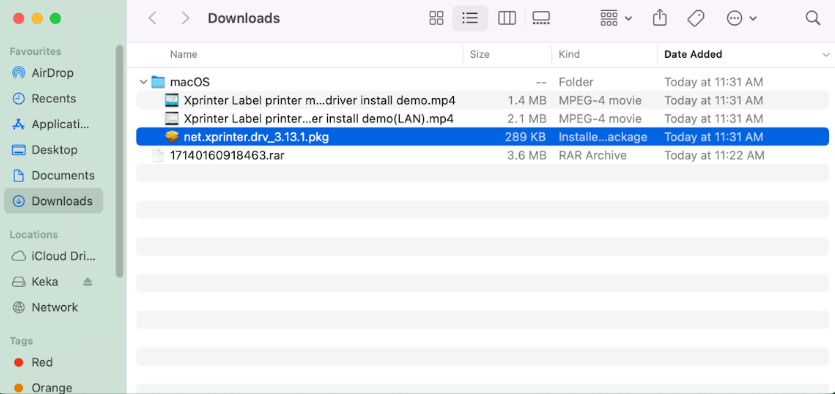Click the Installe...ackage kind cell
The height and width of the screenshot is (394, 835).
pos(603,137)
